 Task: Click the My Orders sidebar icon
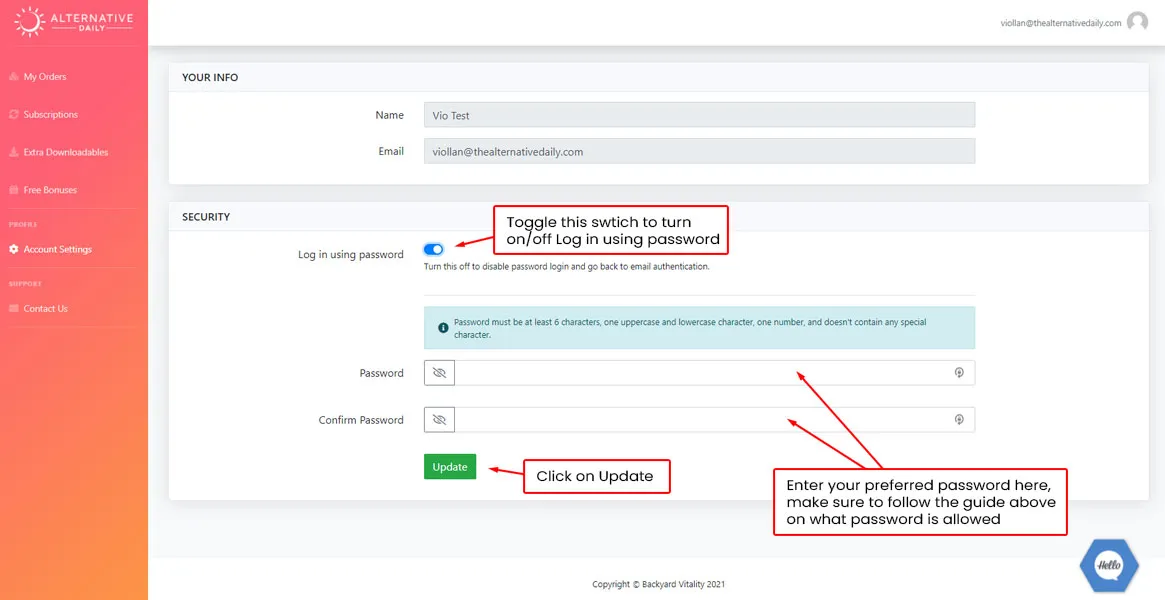pos(14,77)
